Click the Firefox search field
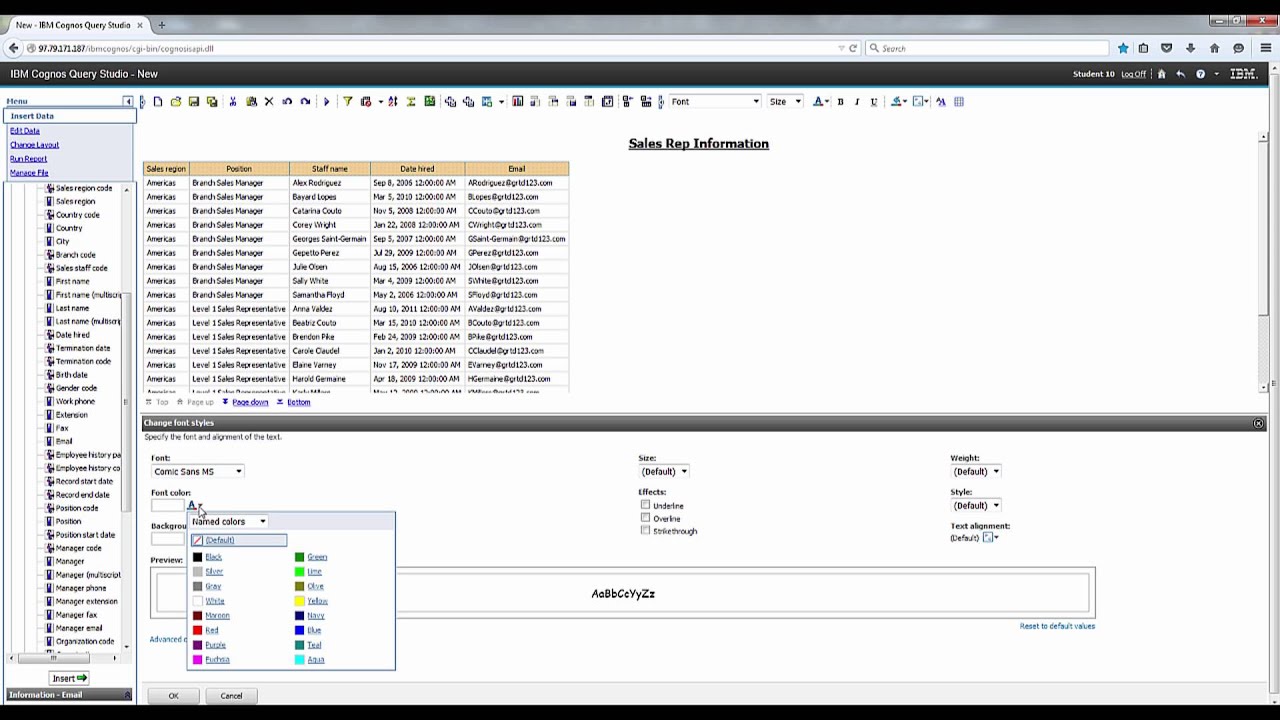Screen dimensions: 1280x720 pos(987,48)
